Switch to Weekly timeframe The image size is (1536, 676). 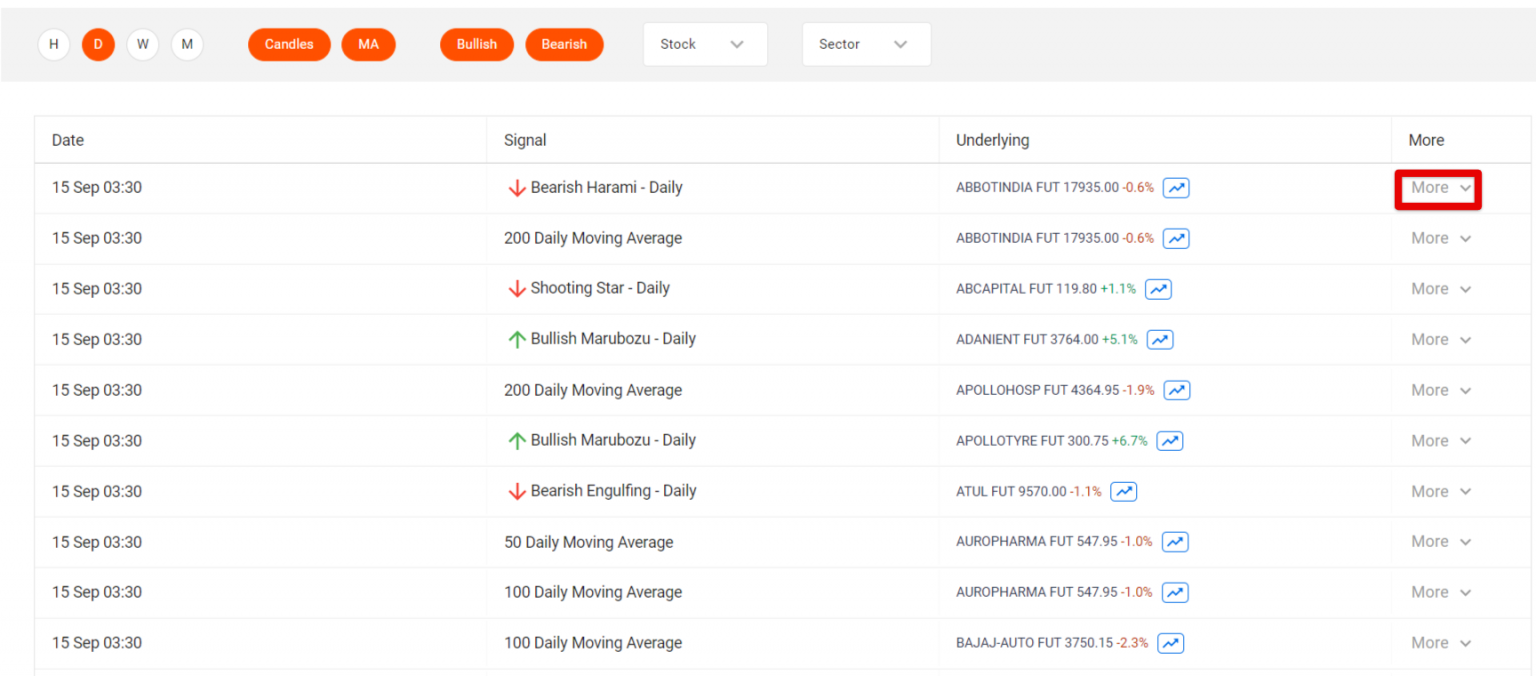[142, 44]
